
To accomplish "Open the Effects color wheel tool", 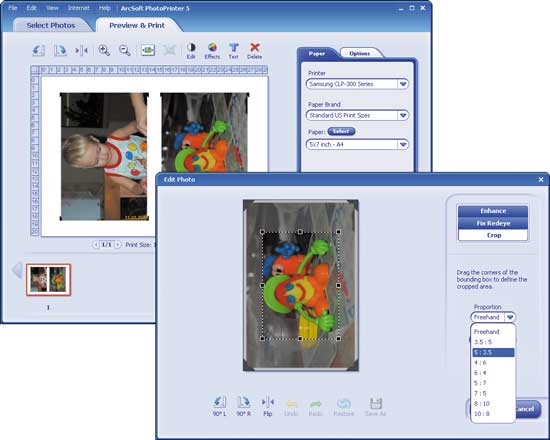I will (212, 51).
